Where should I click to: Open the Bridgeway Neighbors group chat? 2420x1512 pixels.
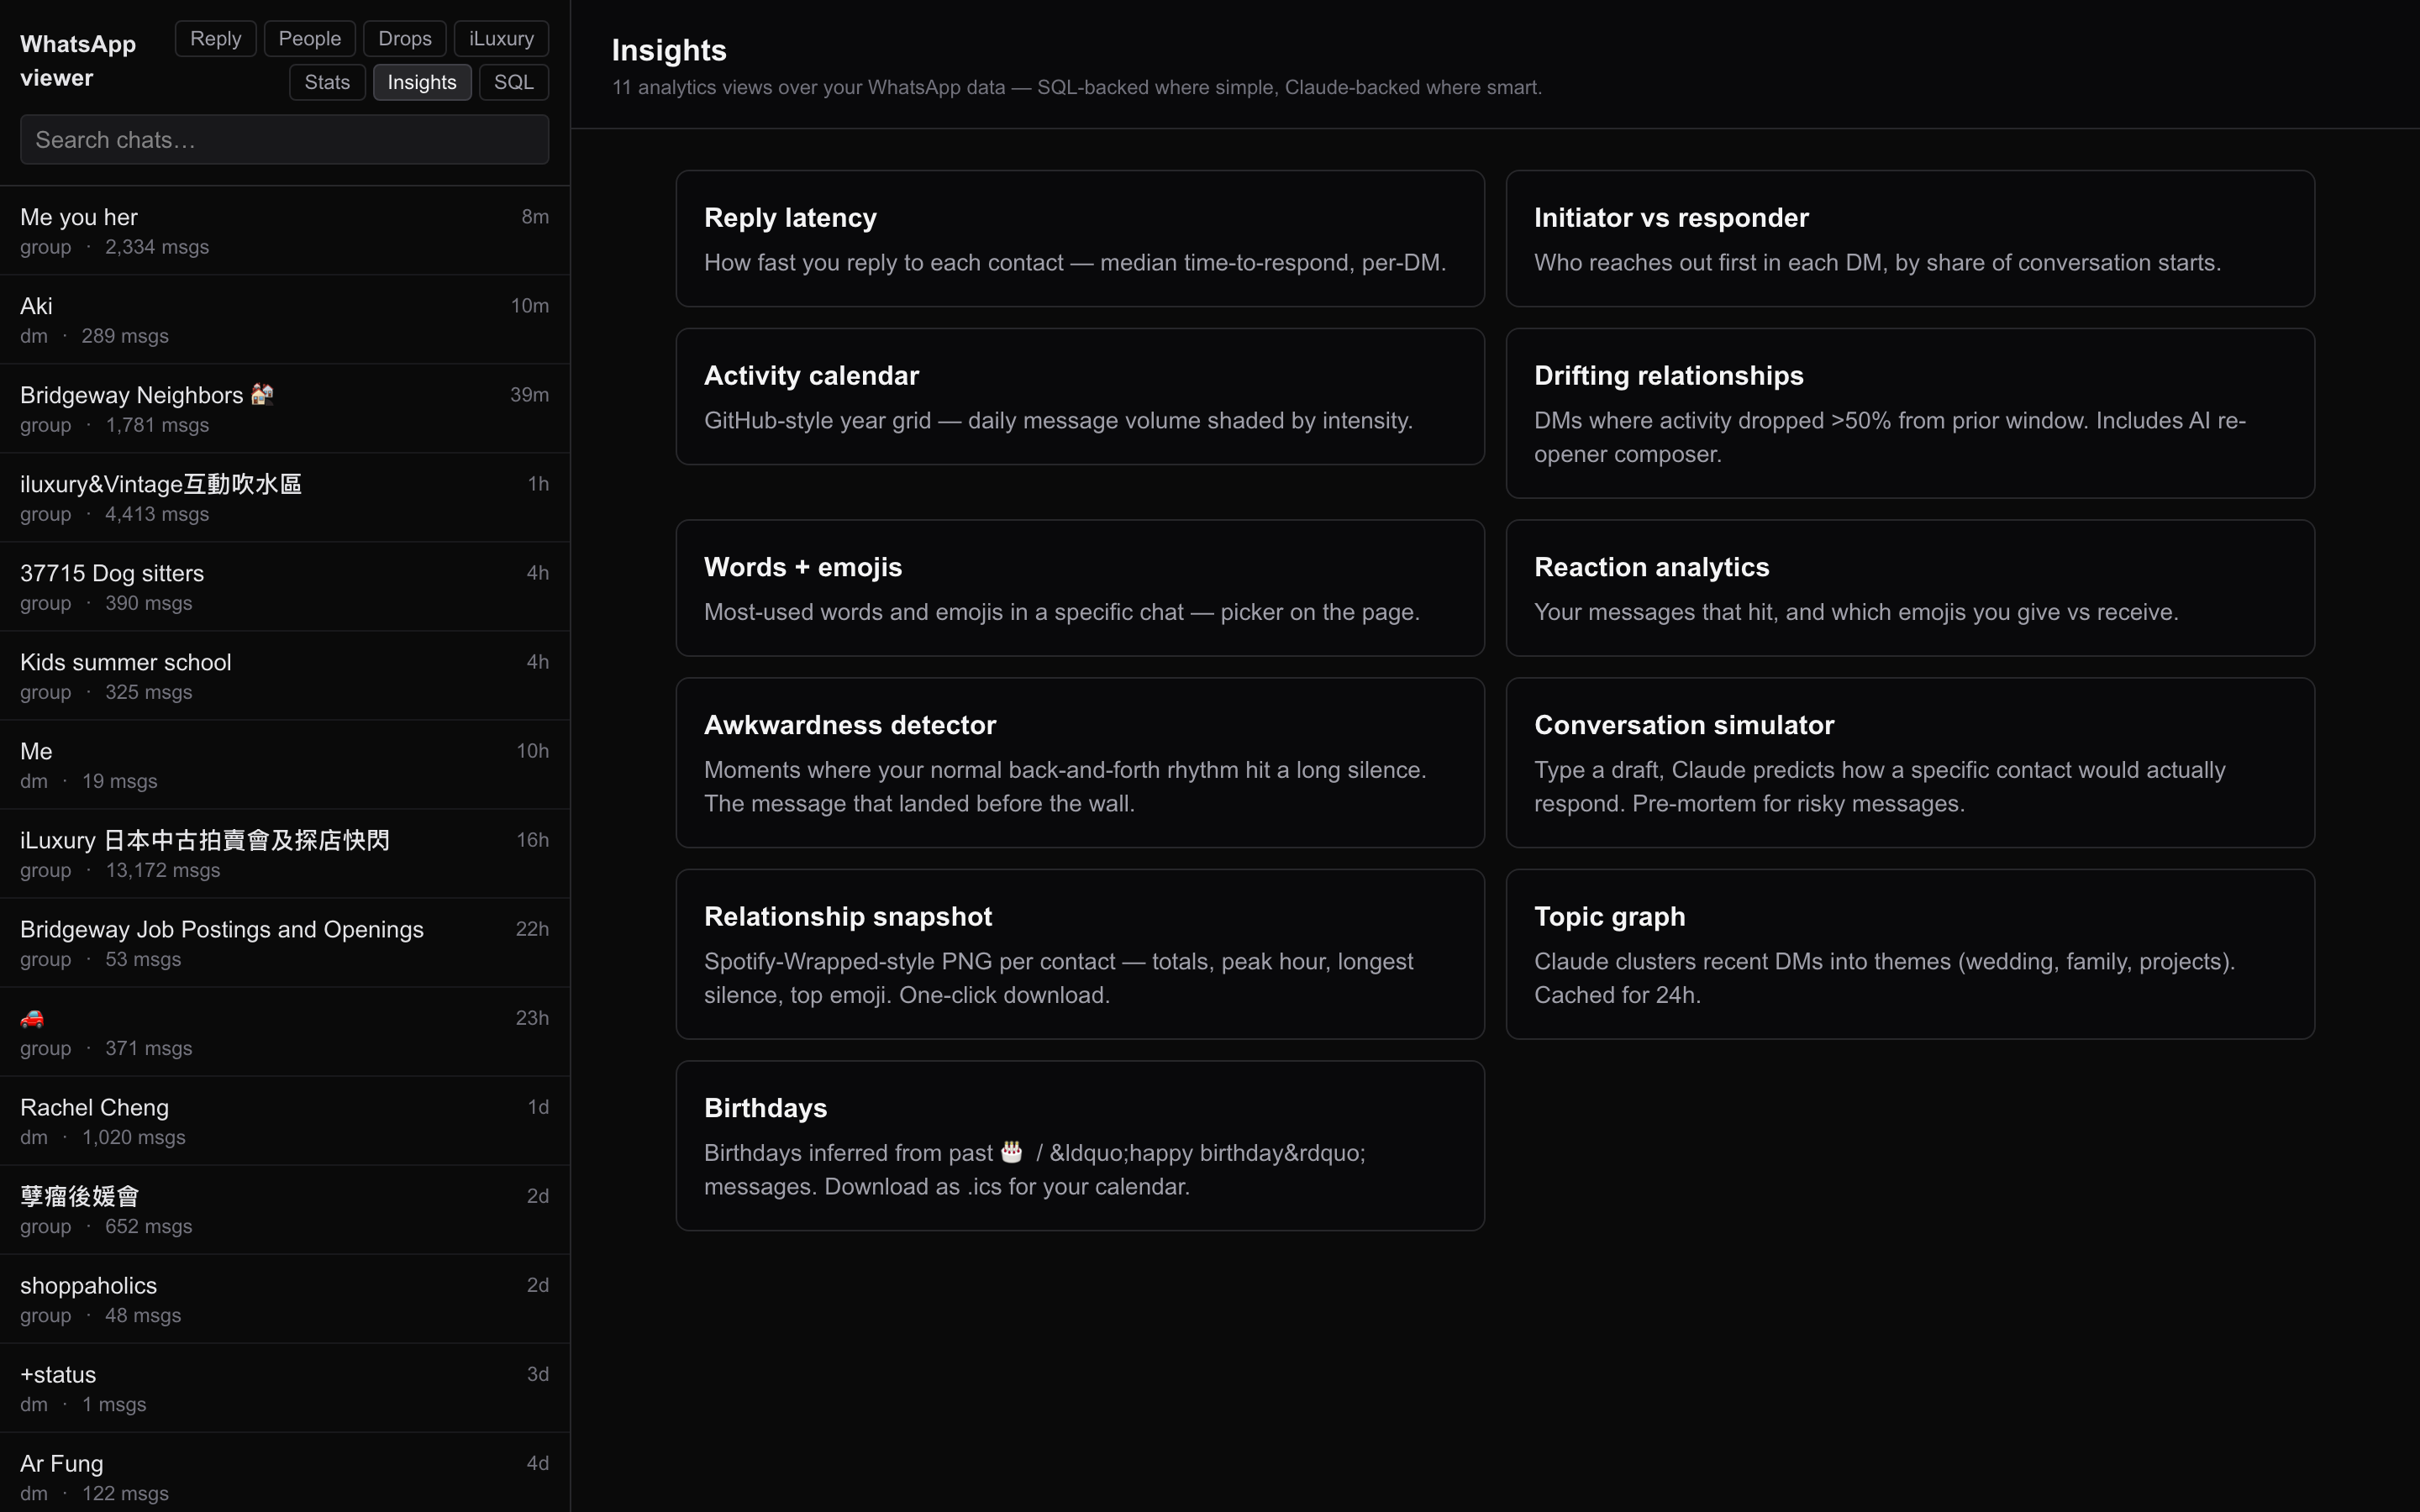pos(284,409)
